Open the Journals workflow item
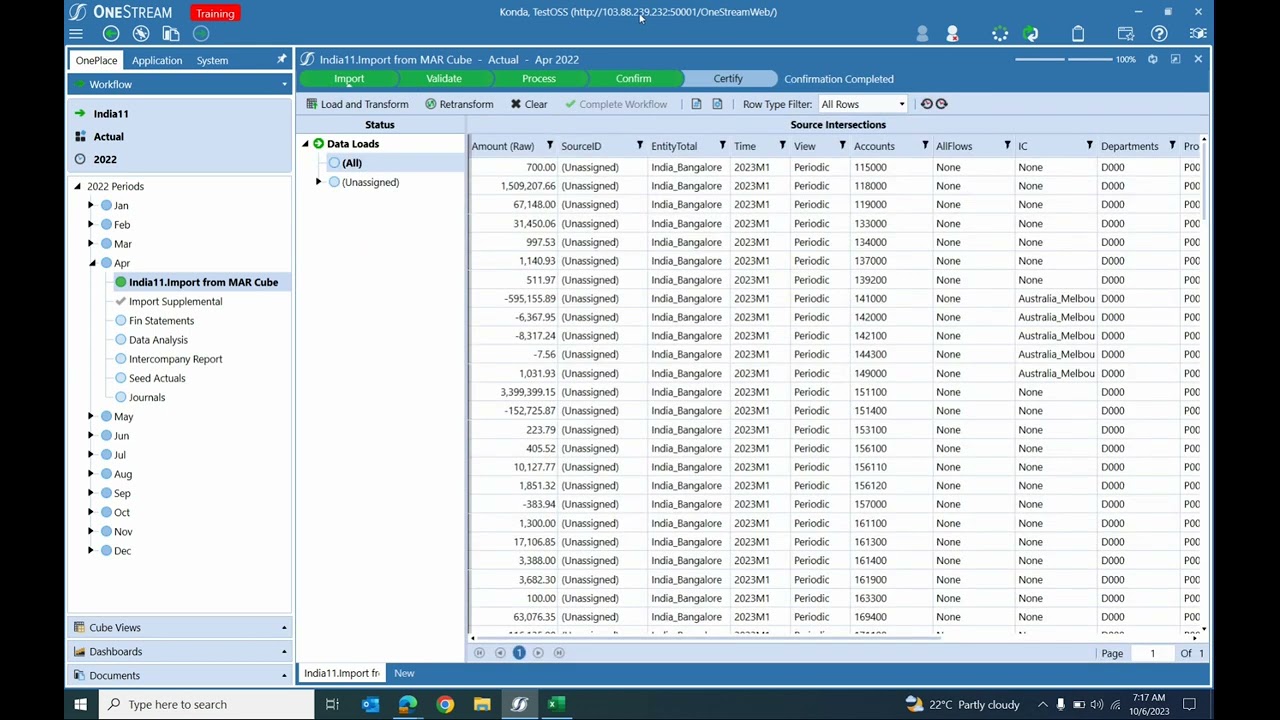This screenshot has height=720, width=1280. coord(147,398)
